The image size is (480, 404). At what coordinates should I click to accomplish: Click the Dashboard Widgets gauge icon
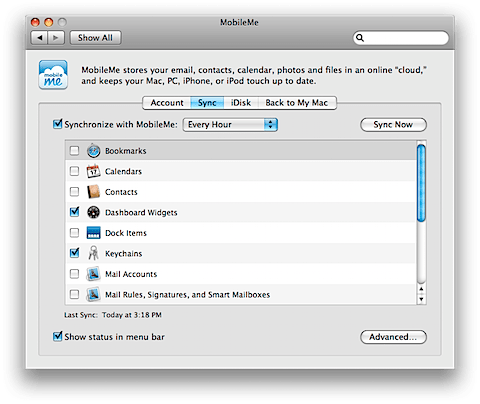point(93,212)
